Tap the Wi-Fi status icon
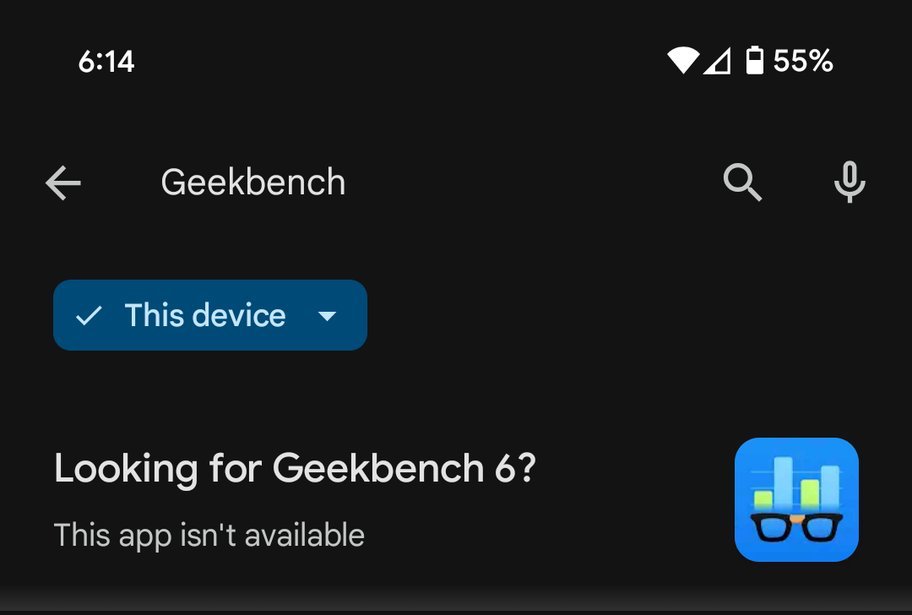This screenshot has width=912, height=615. [x=683, y=62]
